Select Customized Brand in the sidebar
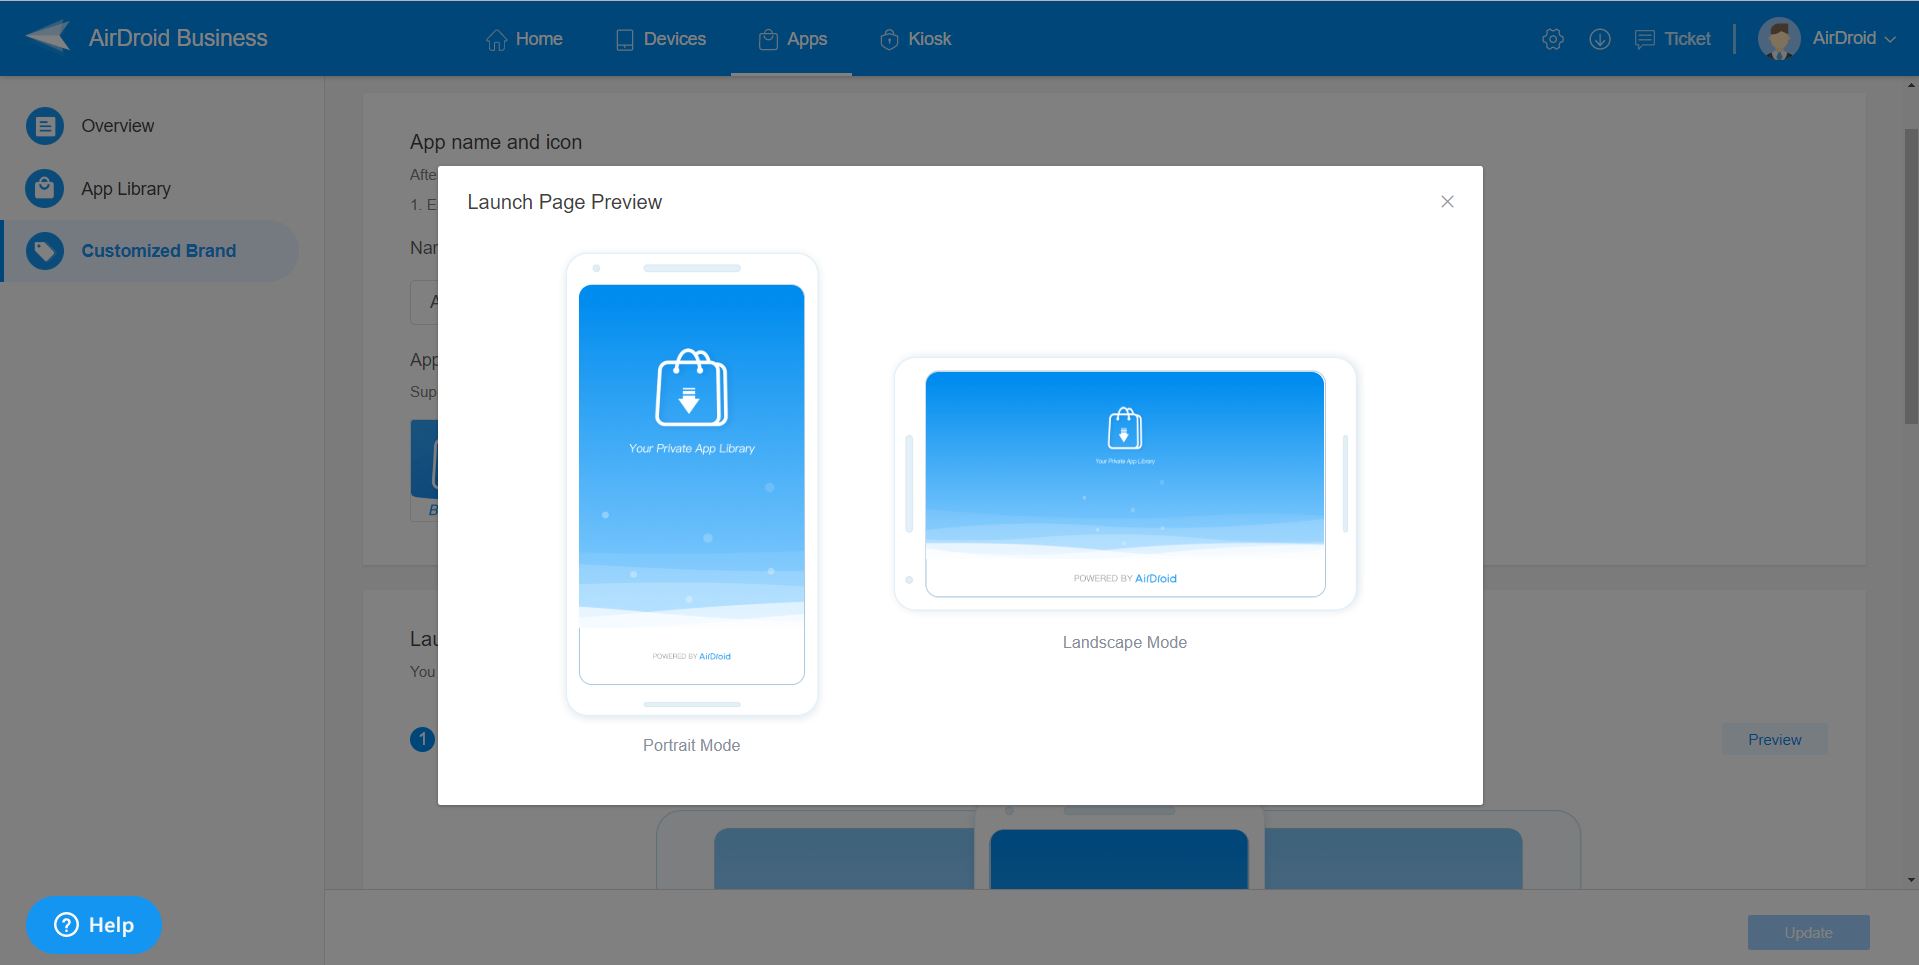 click(150, 251)
